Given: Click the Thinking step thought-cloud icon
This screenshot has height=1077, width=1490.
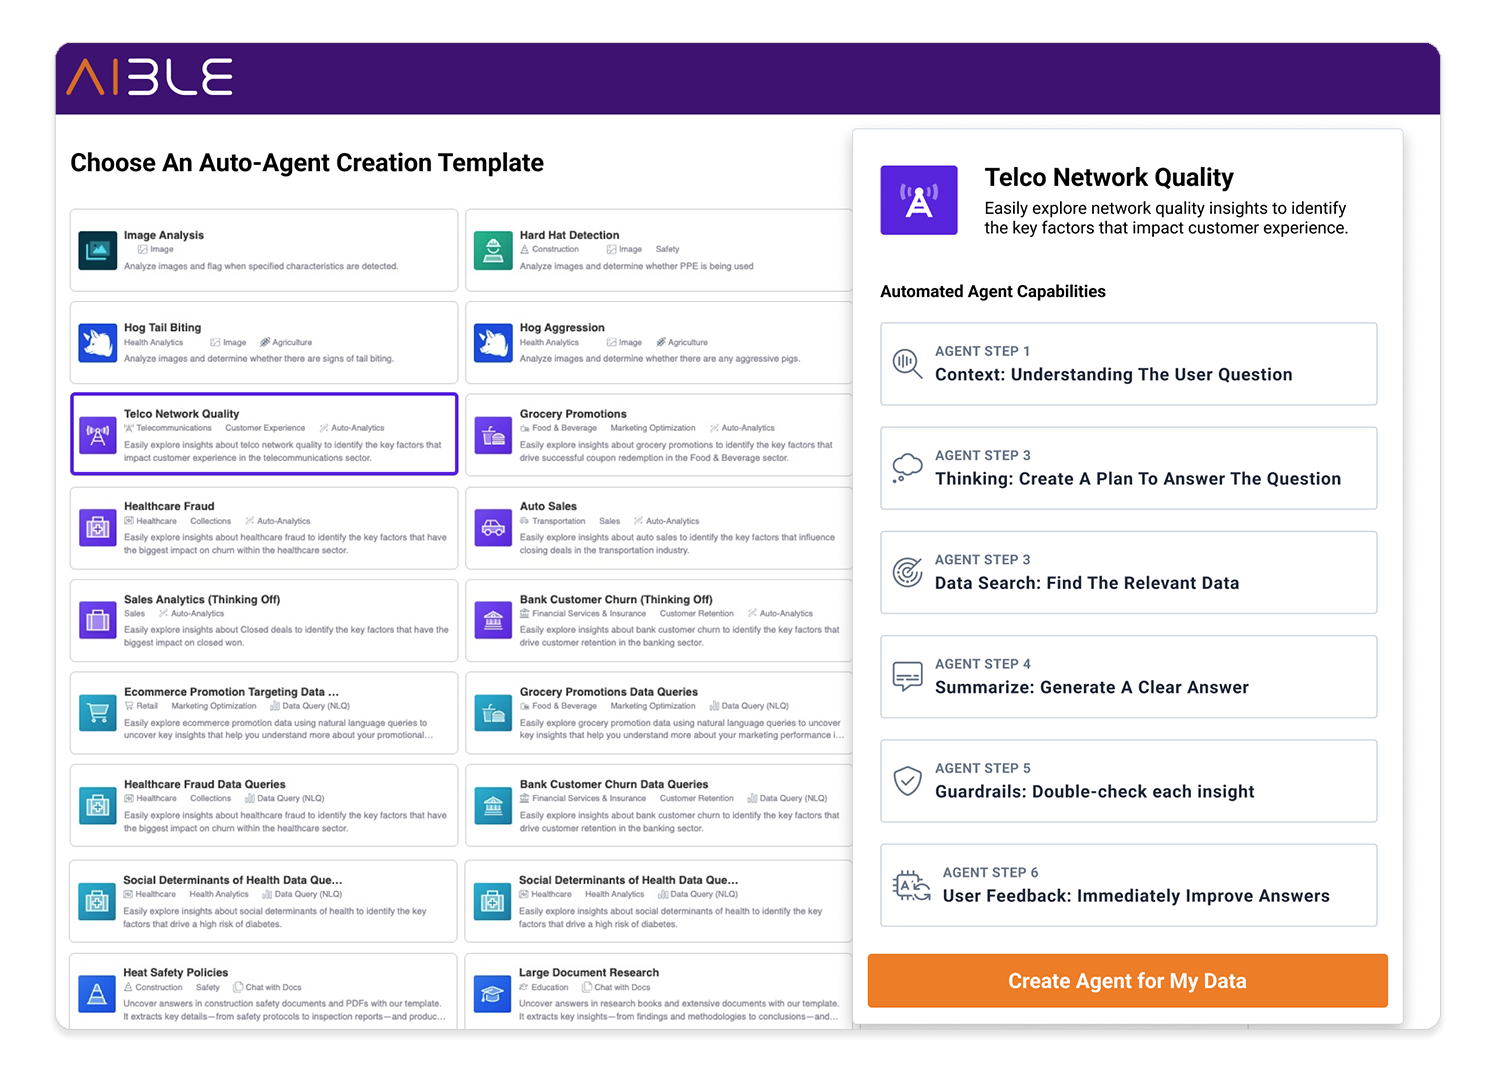Looking at the screenshot, I should coord(907,467).
